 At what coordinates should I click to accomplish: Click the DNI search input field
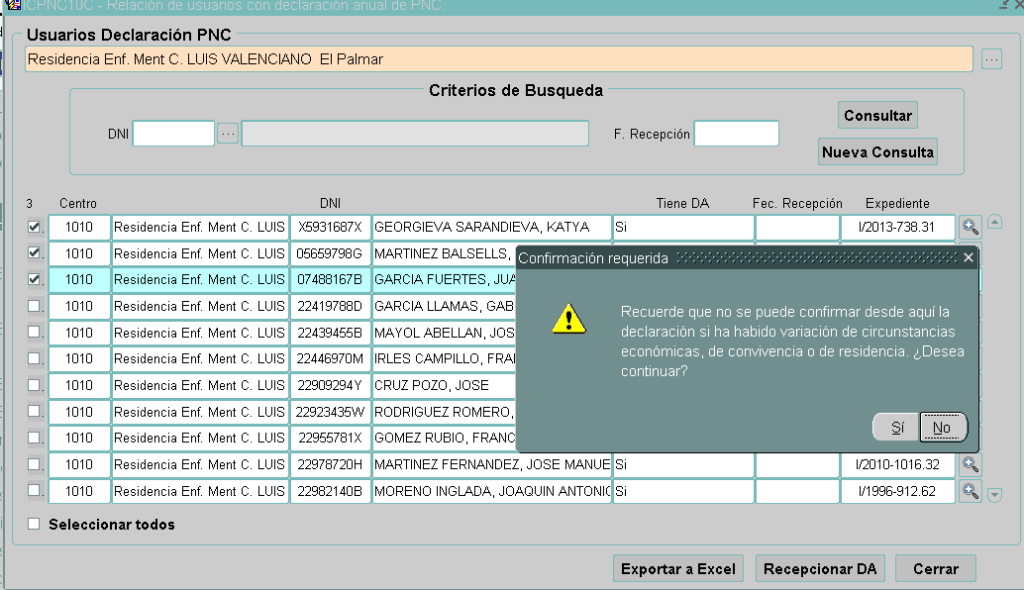point(173,134)
